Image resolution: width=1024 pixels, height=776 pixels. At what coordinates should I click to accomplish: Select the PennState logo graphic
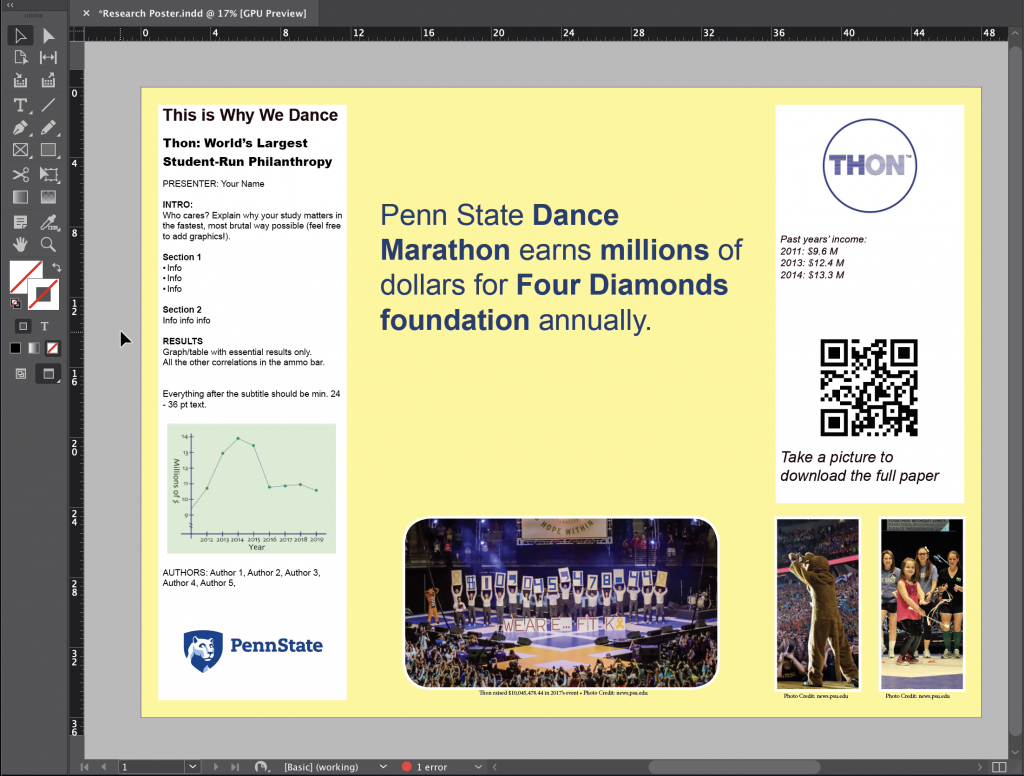tap(253, 651)
